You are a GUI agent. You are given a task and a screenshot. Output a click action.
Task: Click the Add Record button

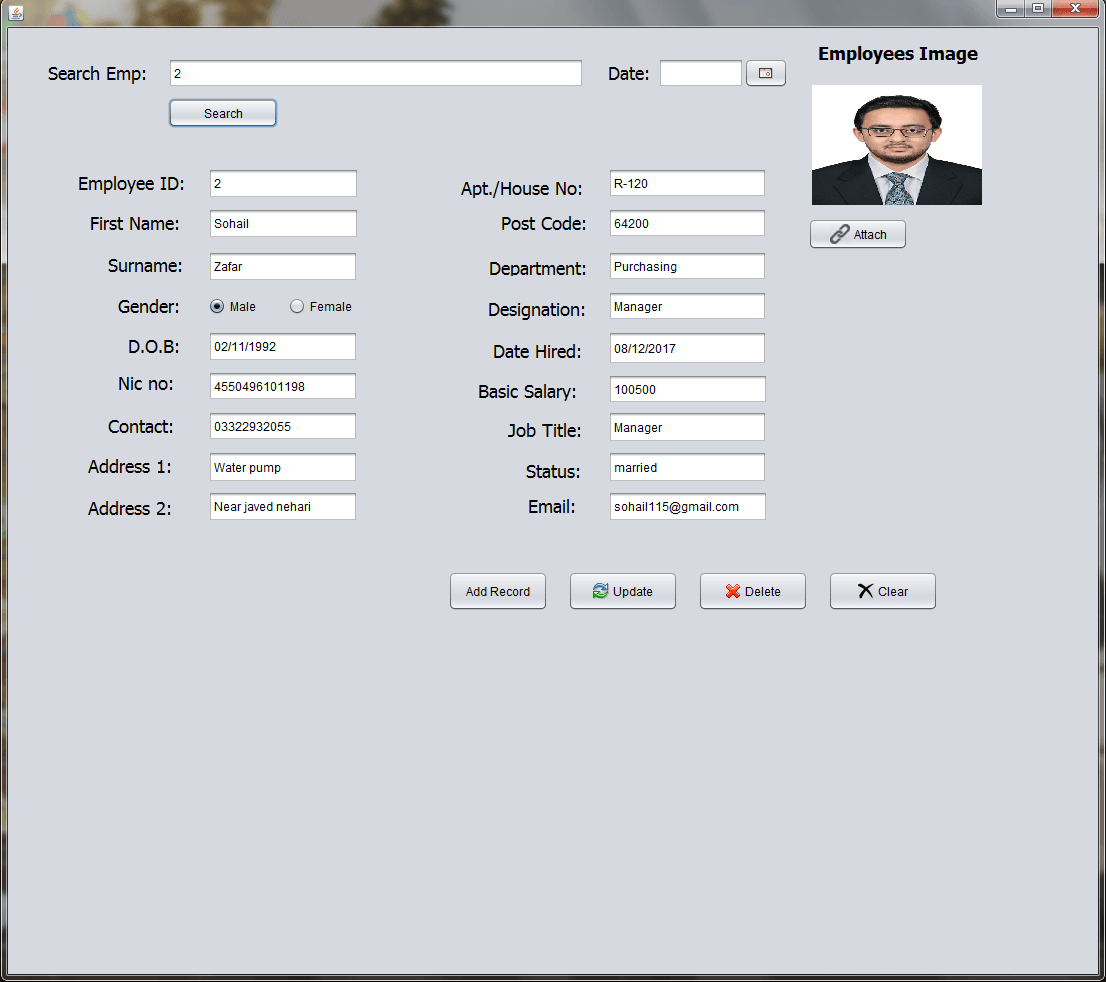[497, 591]
